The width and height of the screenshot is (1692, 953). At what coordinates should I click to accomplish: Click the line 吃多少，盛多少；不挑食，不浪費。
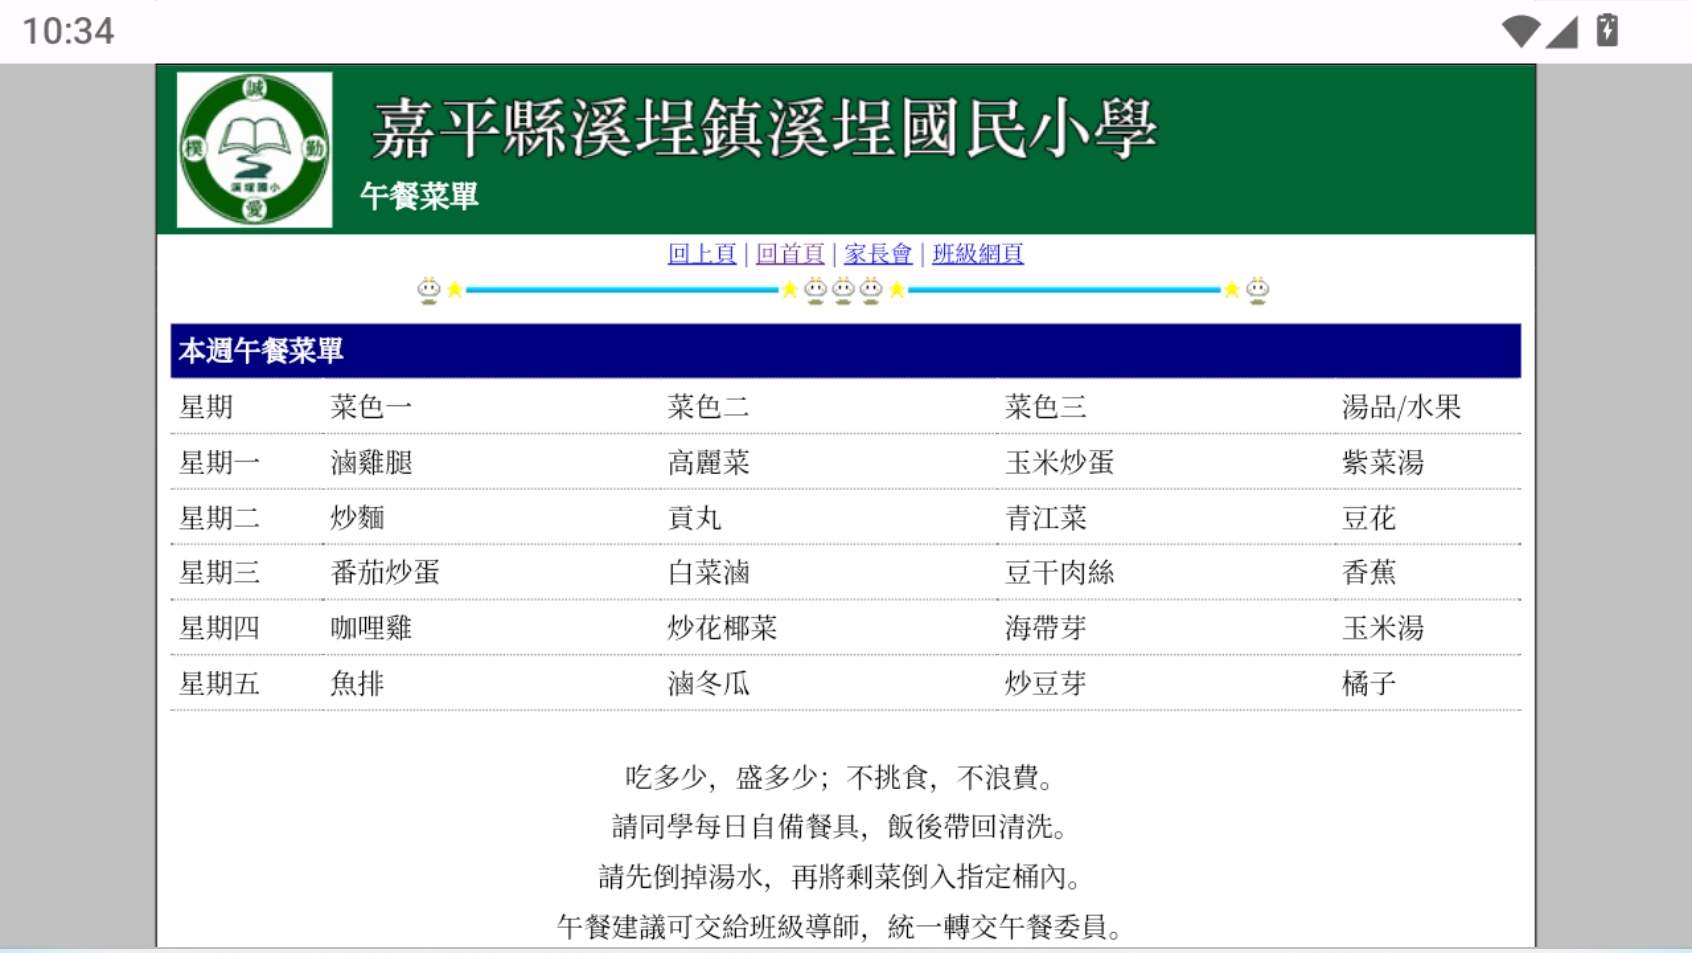[839, 778]
